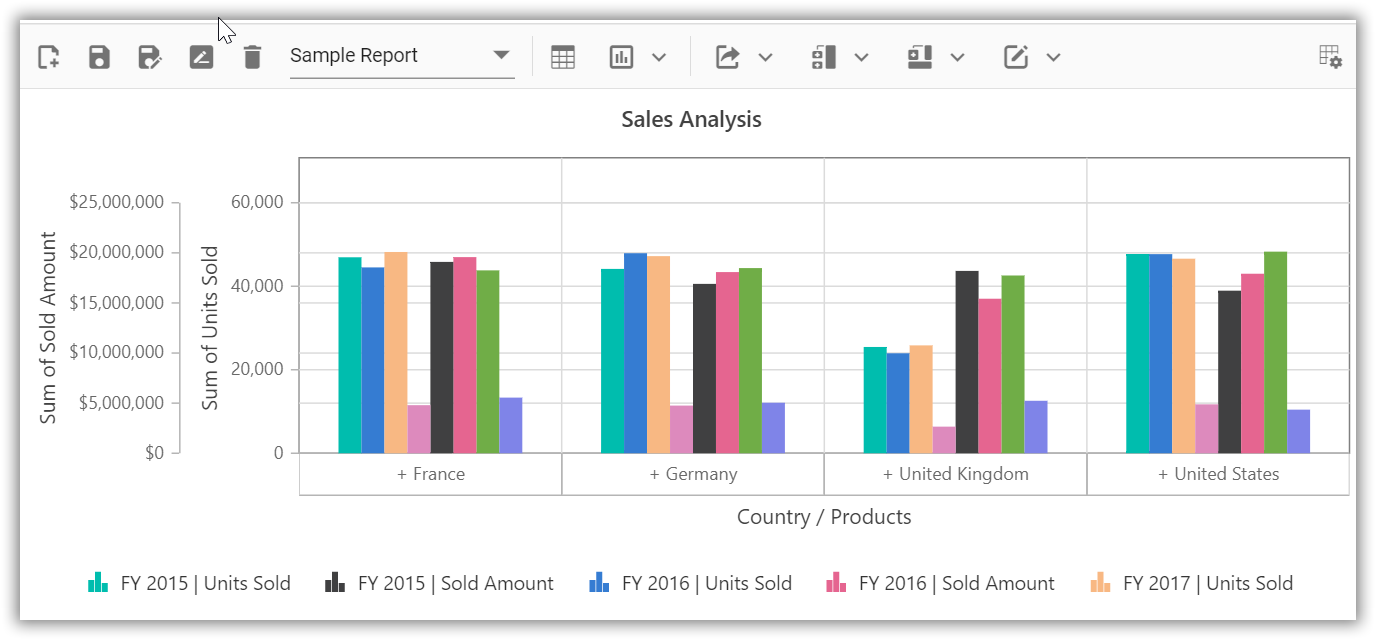Image resolution: width=1376 pixels, height=640 pixels.
Task: Open the chart type dropdown chevron
Action: [x=660, y=57]
